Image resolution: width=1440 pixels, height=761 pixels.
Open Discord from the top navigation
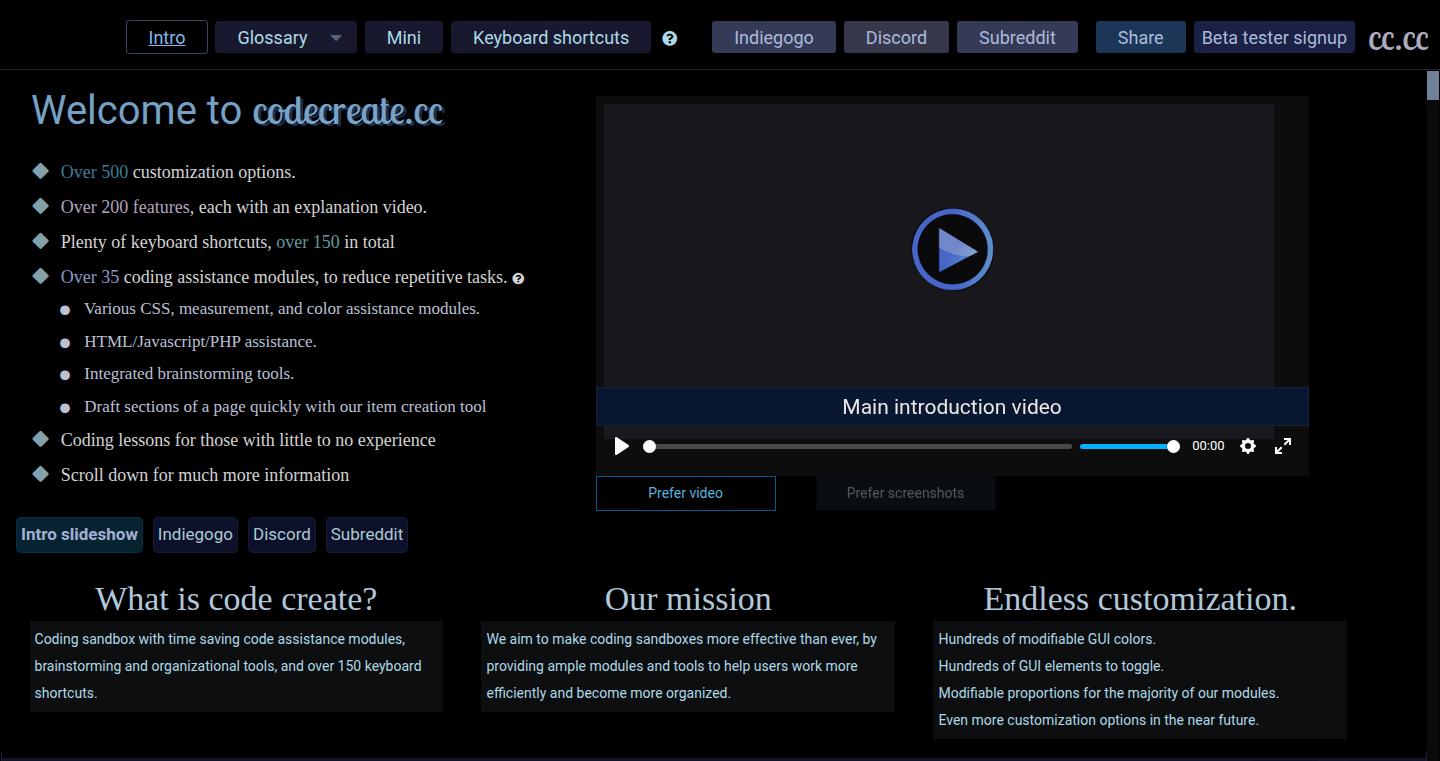(896, 37)
